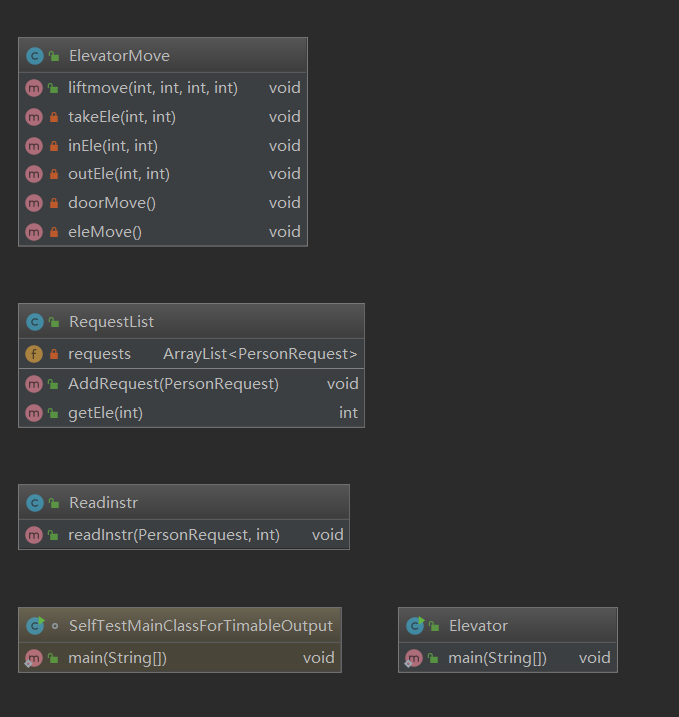Viewport: 679px width, 717px height.
Task: Select the inEle(int, int) method row
Action: click(x=113, y=146)
